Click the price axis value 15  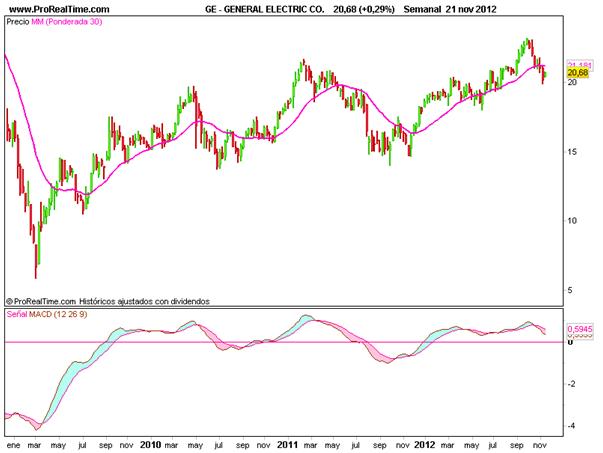pyautogui.click(x=572, y=152)
